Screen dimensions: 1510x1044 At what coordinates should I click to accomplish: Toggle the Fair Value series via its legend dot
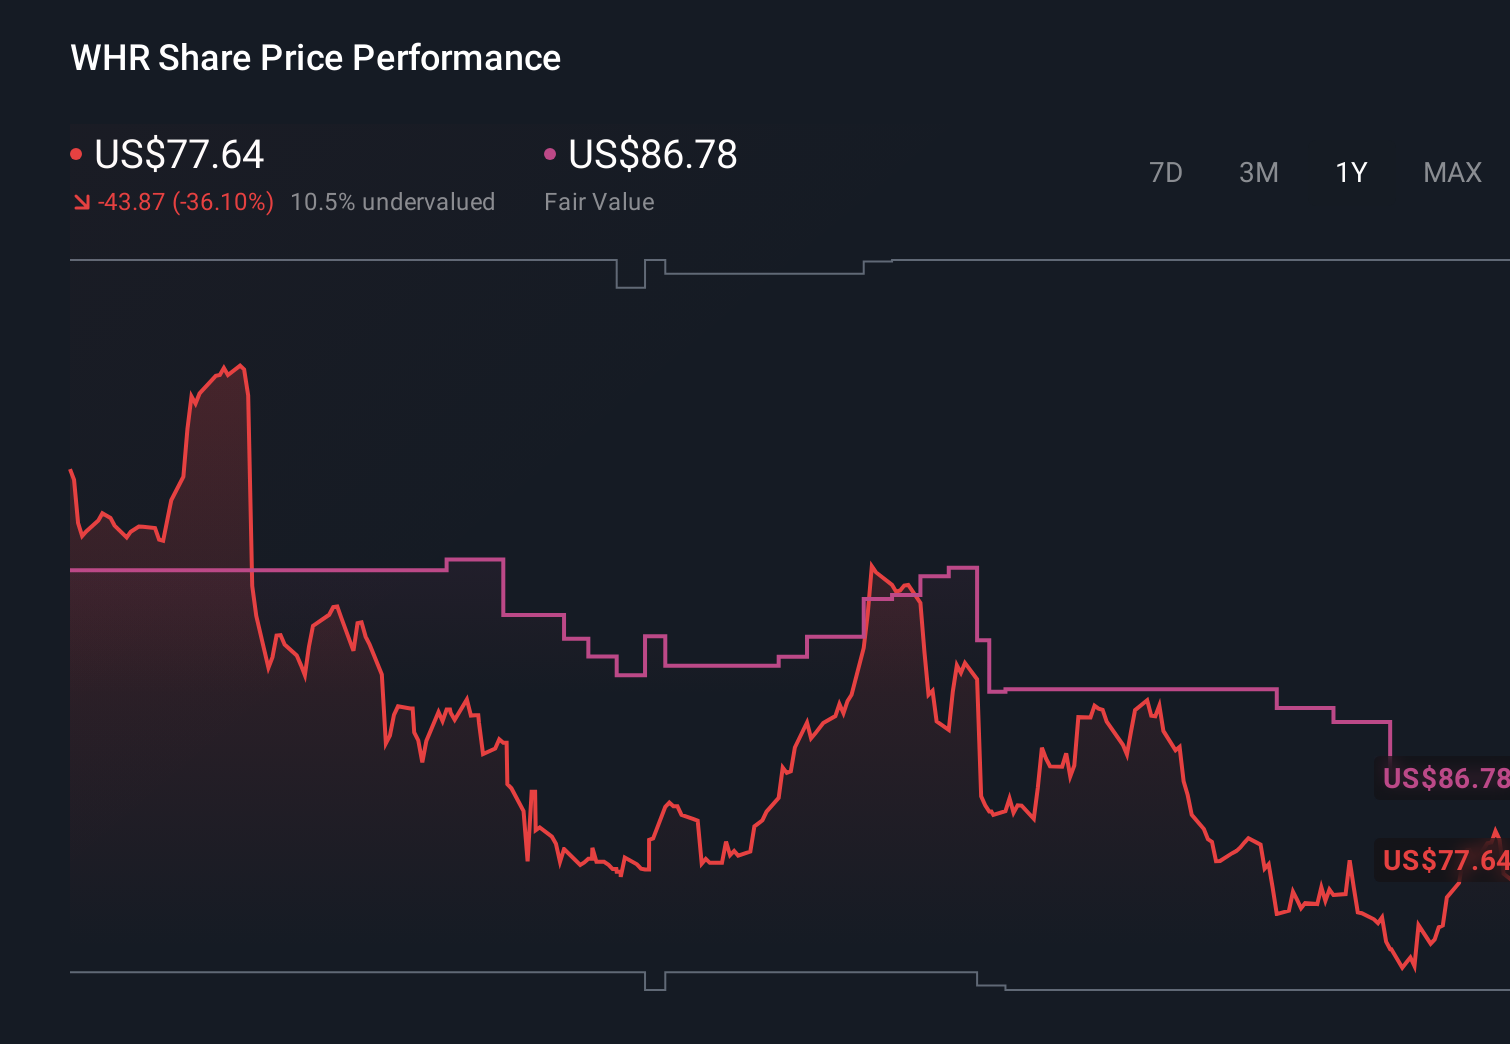click(549, 152)
